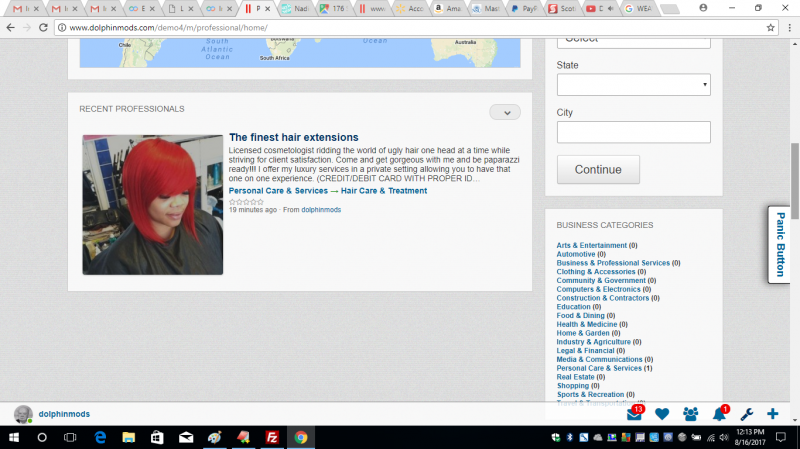Open the Windows Start button
This screenshot has height=449, width=800.
click(14, 437)
